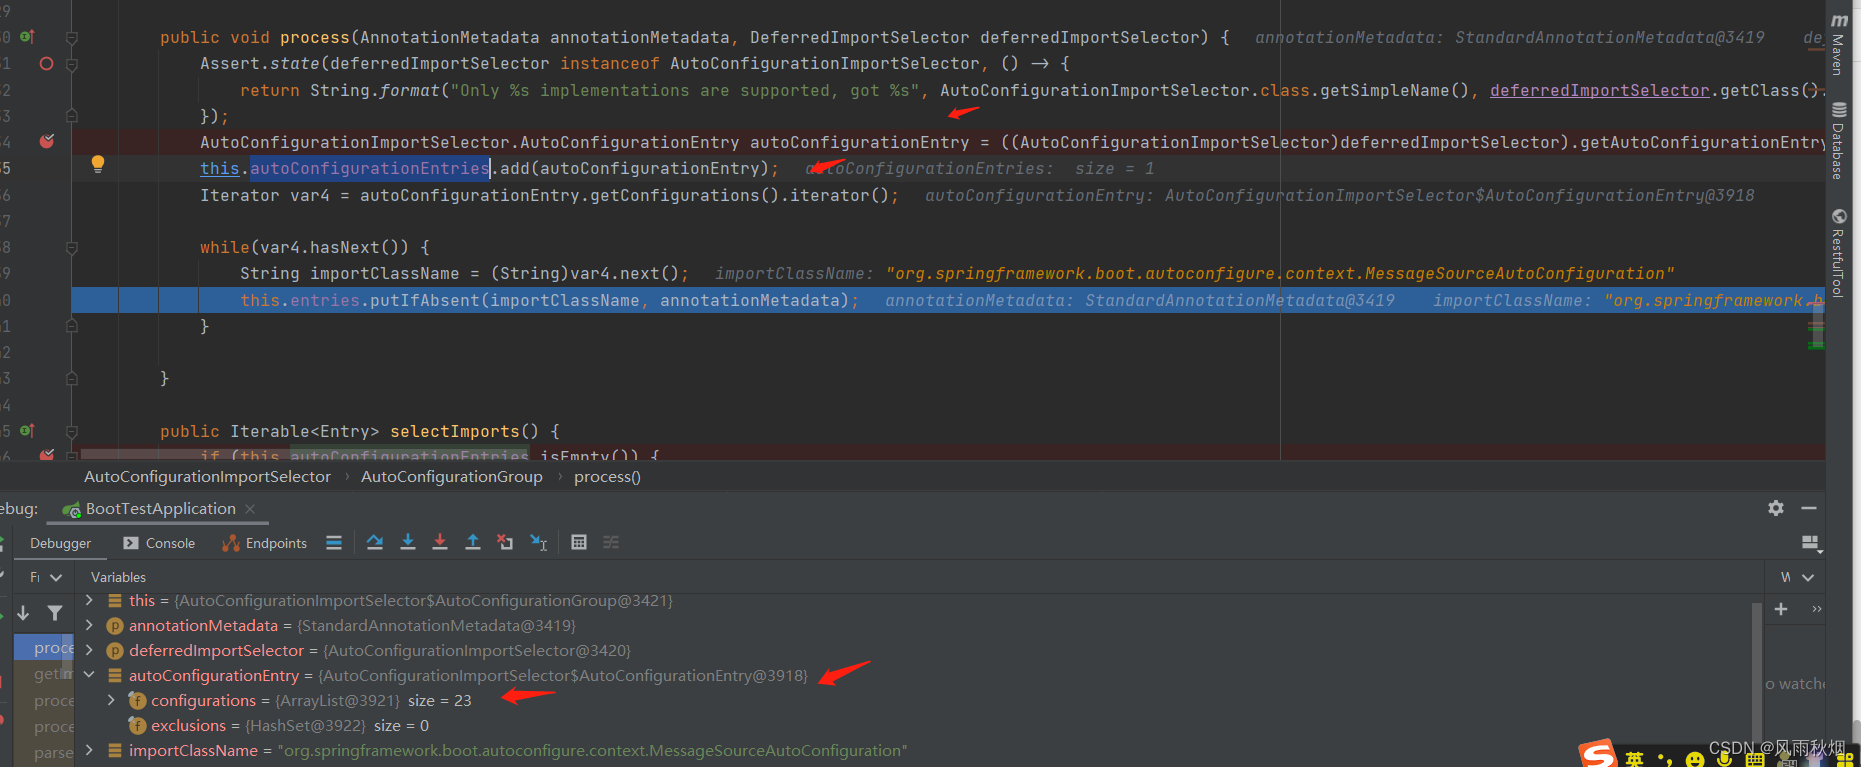Show more watches toolbar actions
This screenshot has height=767, width=1861.
[1816, 609]
